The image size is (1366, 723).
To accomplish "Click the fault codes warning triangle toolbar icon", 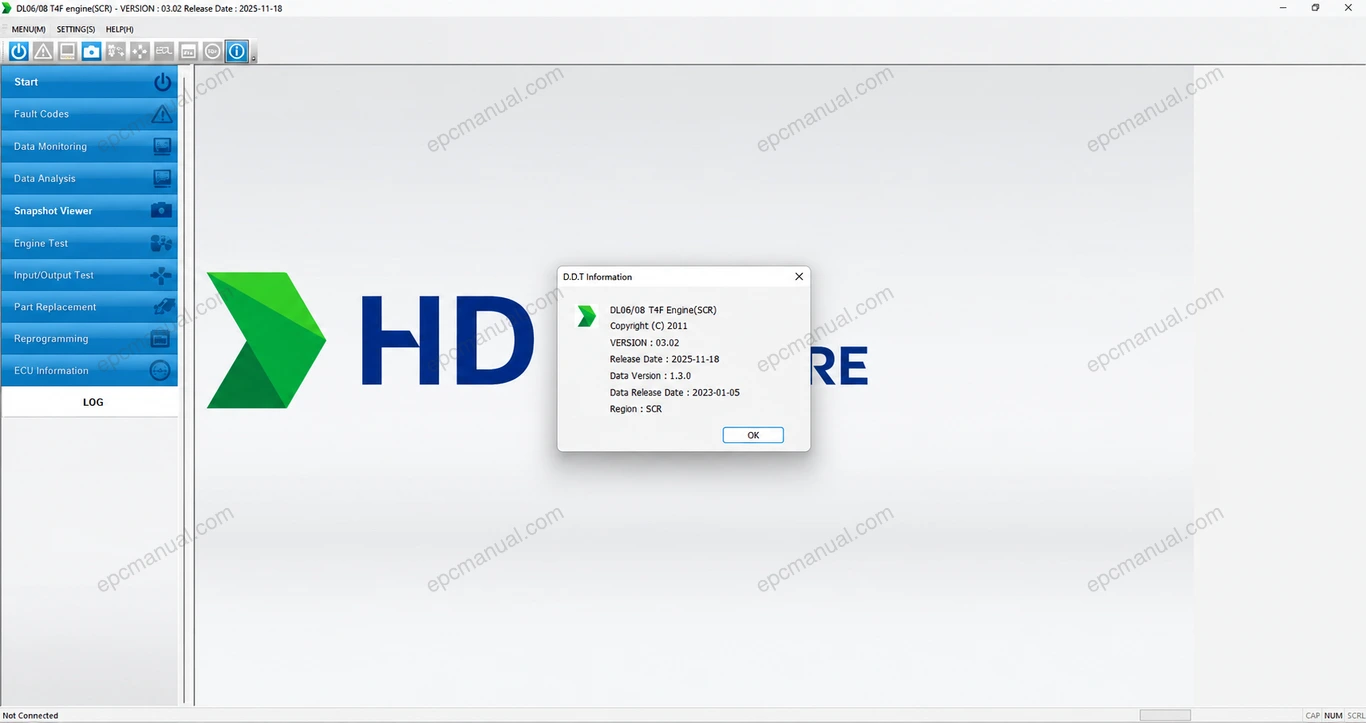I will [x=43, y=51].
